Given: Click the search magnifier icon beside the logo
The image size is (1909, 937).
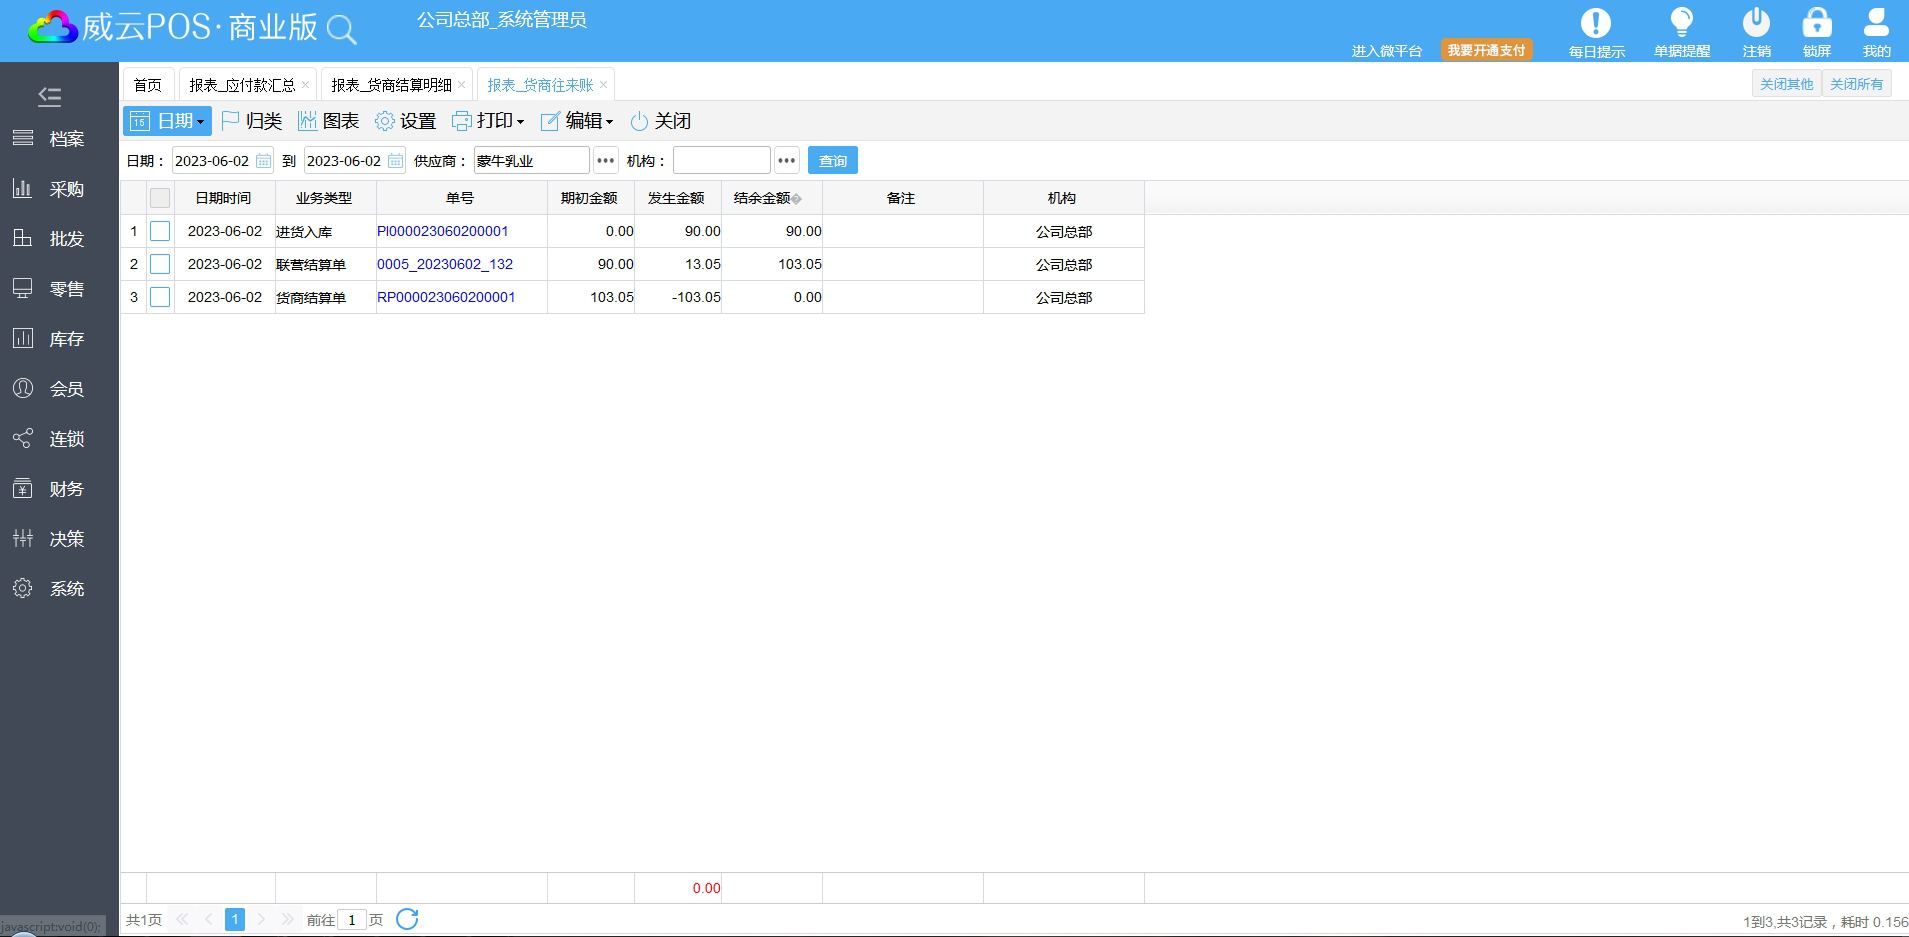Looking at the screenshot, I should click(341, 30).
